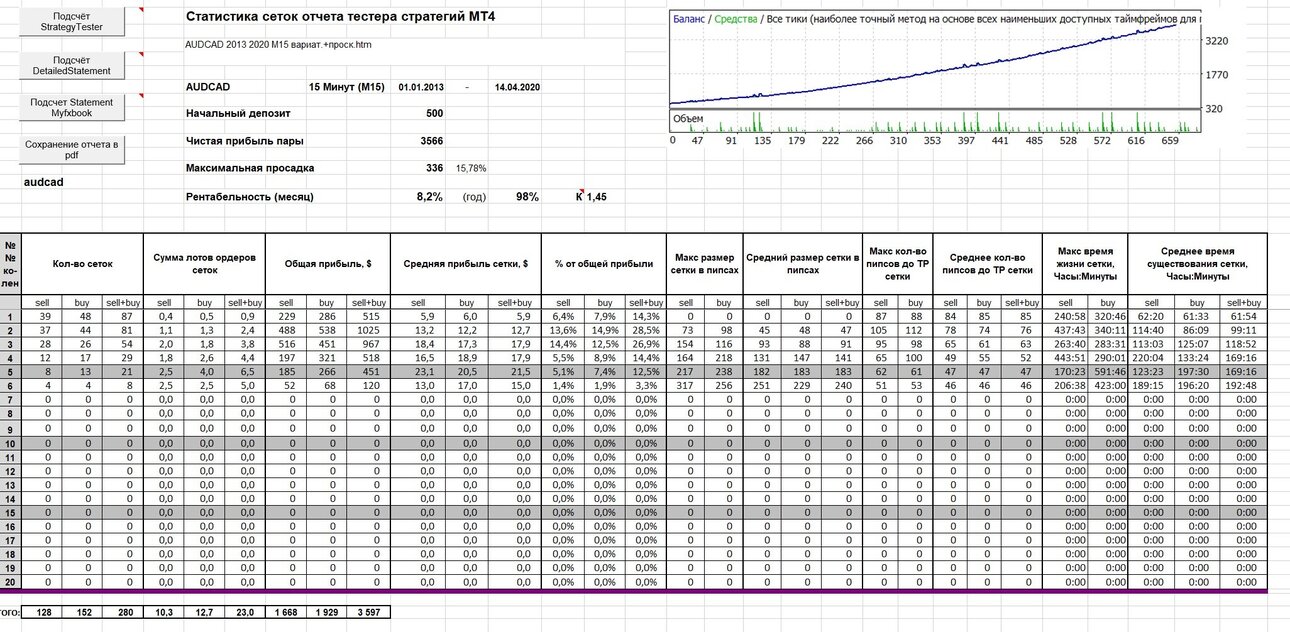Select the % от общей прибыли header
Image resolution: width=1290 pixels, height=632 pixels.
(604, 264)
